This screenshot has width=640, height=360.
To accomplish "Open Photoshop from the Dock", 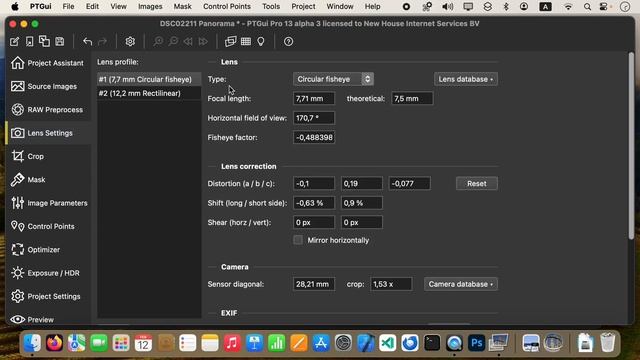I will point(476,343).
